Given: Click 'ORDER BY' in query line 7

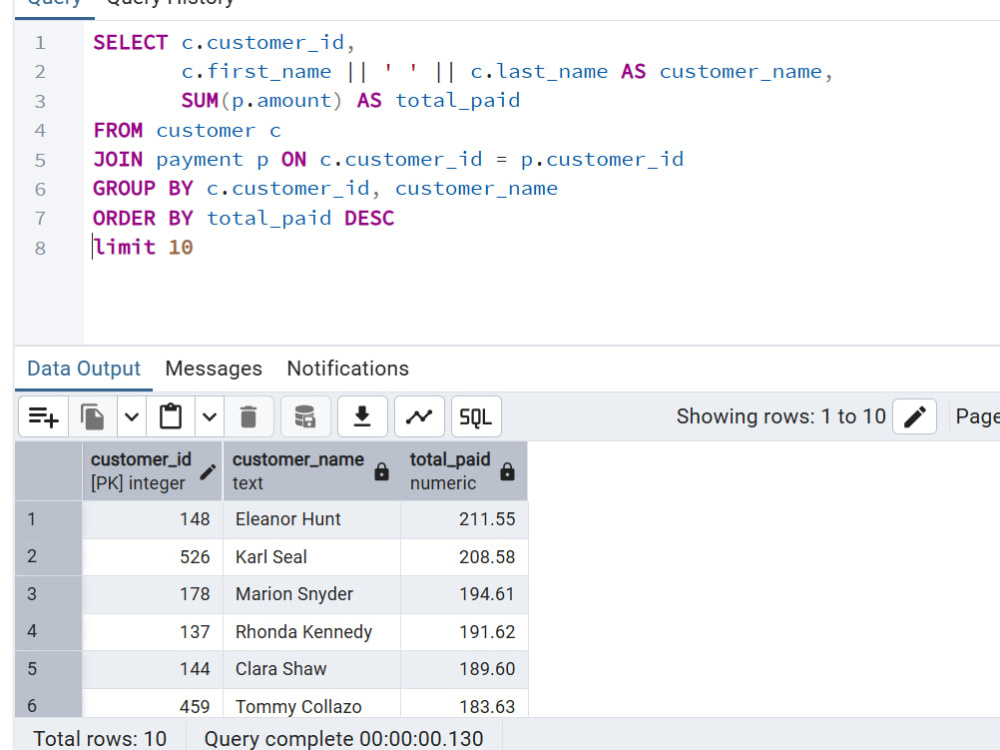Looking at the screenshot, I should coord(143,218).
